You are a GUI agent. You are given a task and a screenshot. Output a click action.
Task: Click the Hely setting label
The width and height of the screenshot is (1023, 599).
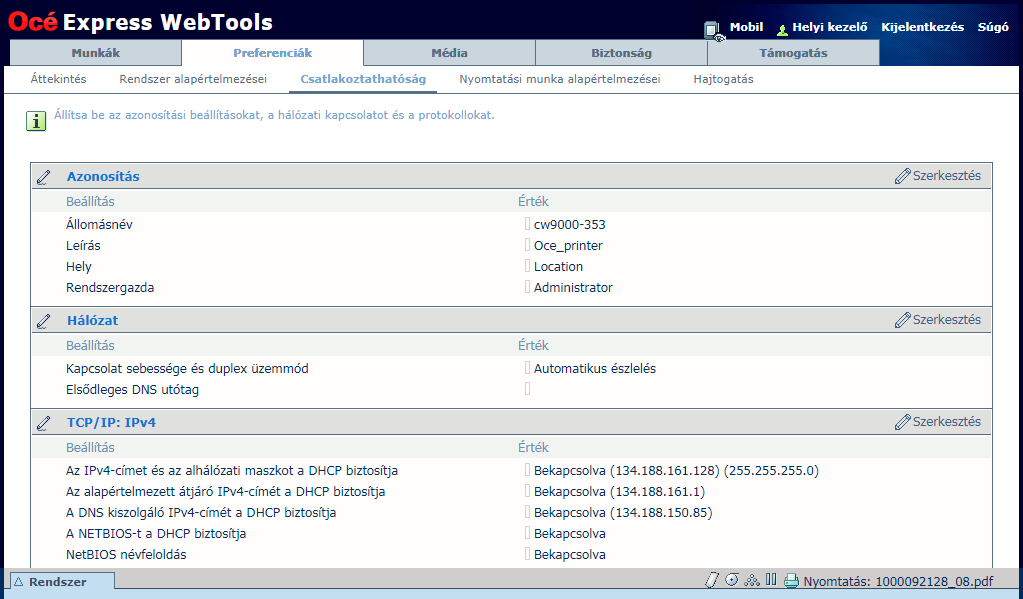point(78,267)
